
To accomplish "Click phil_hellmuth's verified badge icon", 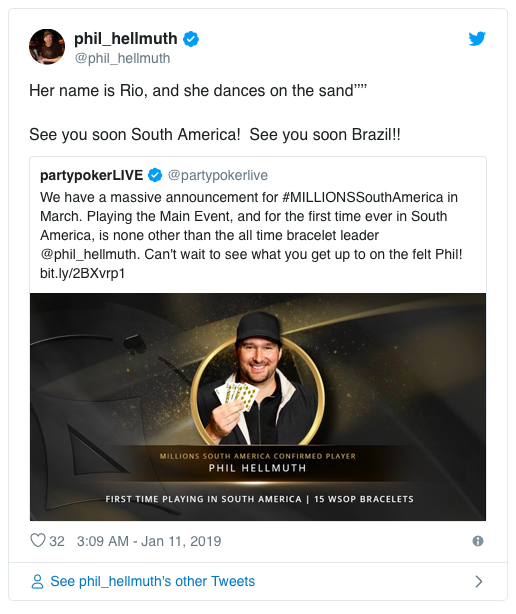I will click(191, 39).
